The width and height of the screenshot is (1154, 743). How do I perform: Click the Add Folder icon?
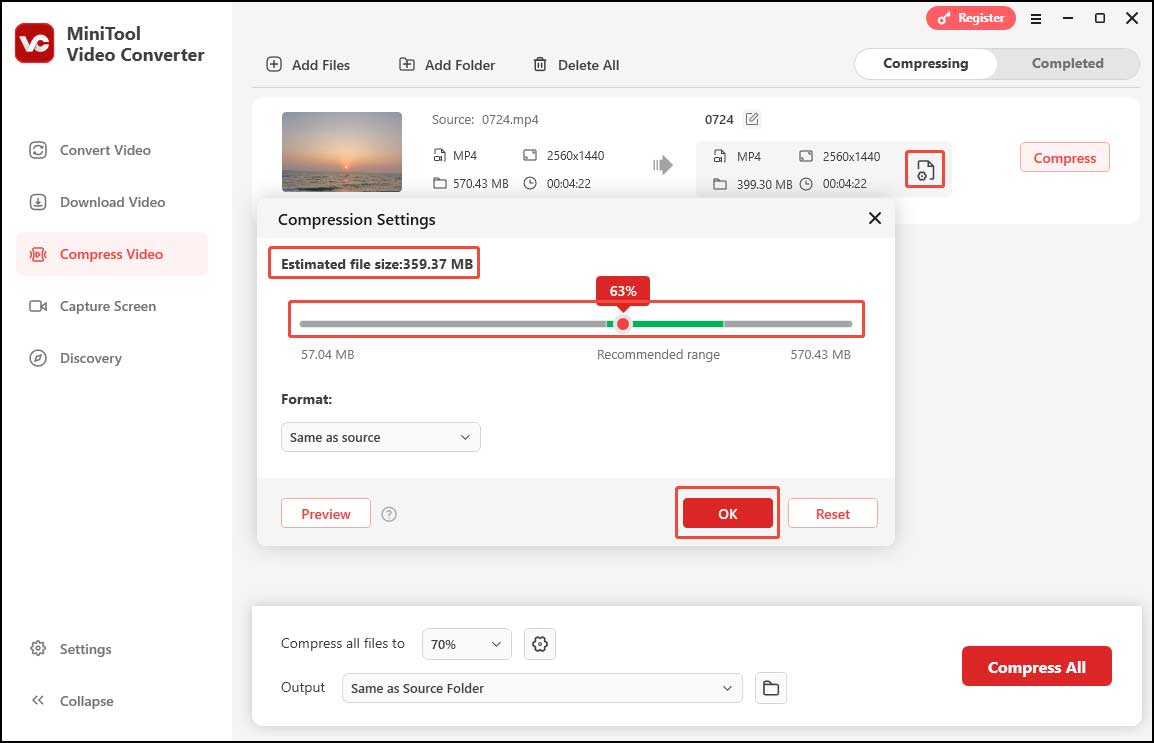[406, 64]
